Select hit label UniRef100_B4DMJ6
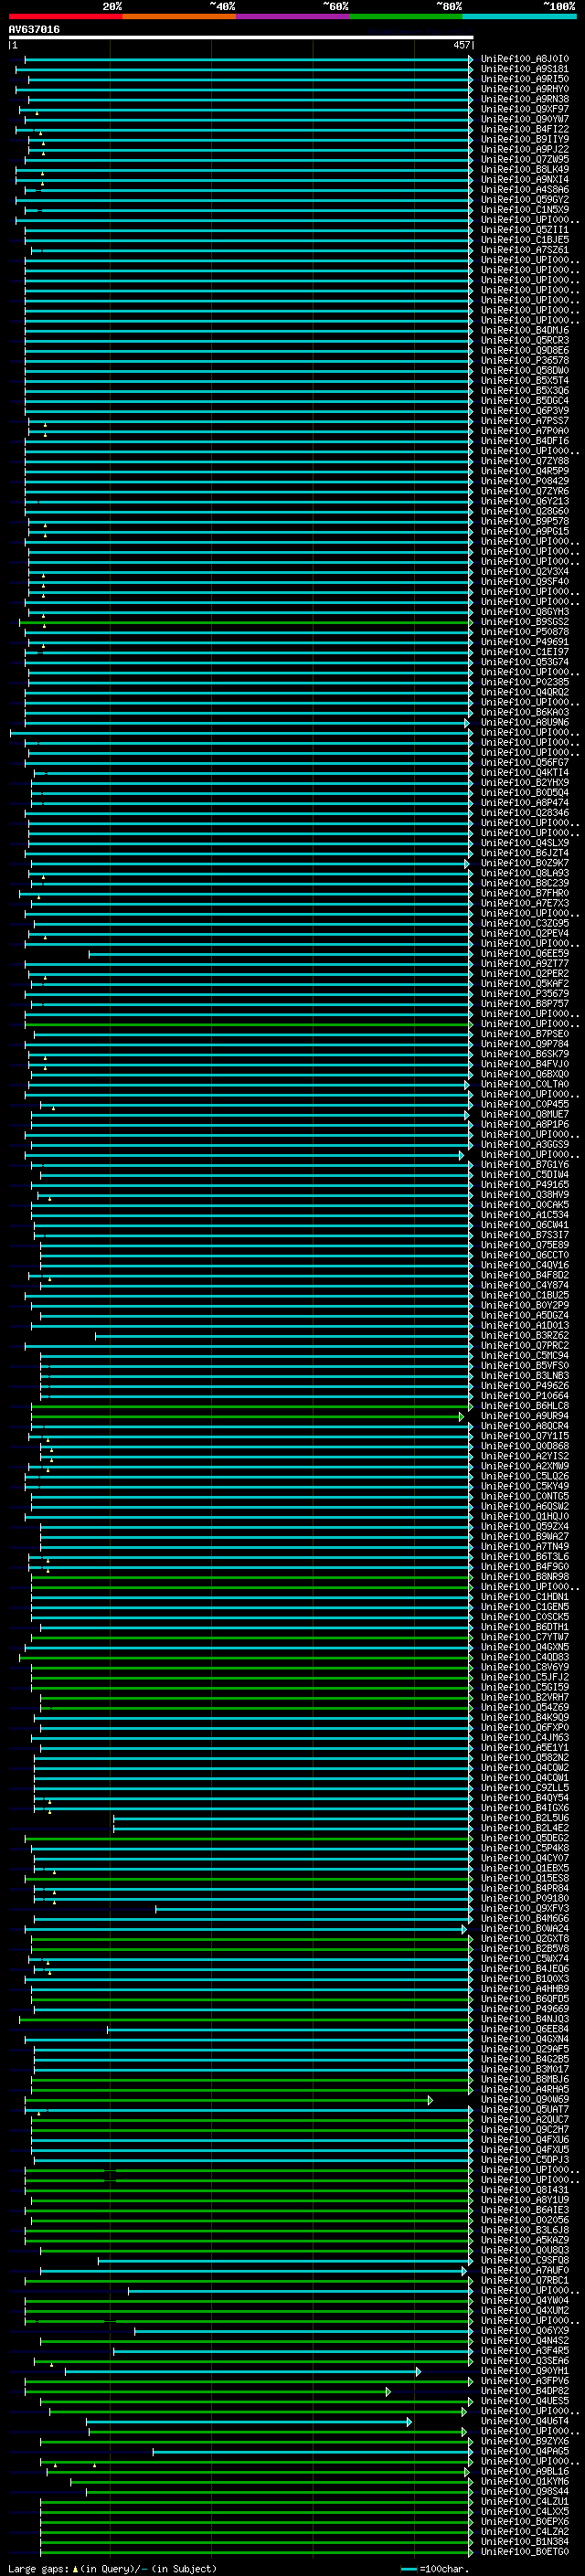Screen dimensions: 585x2576 (x=524, y=330)
